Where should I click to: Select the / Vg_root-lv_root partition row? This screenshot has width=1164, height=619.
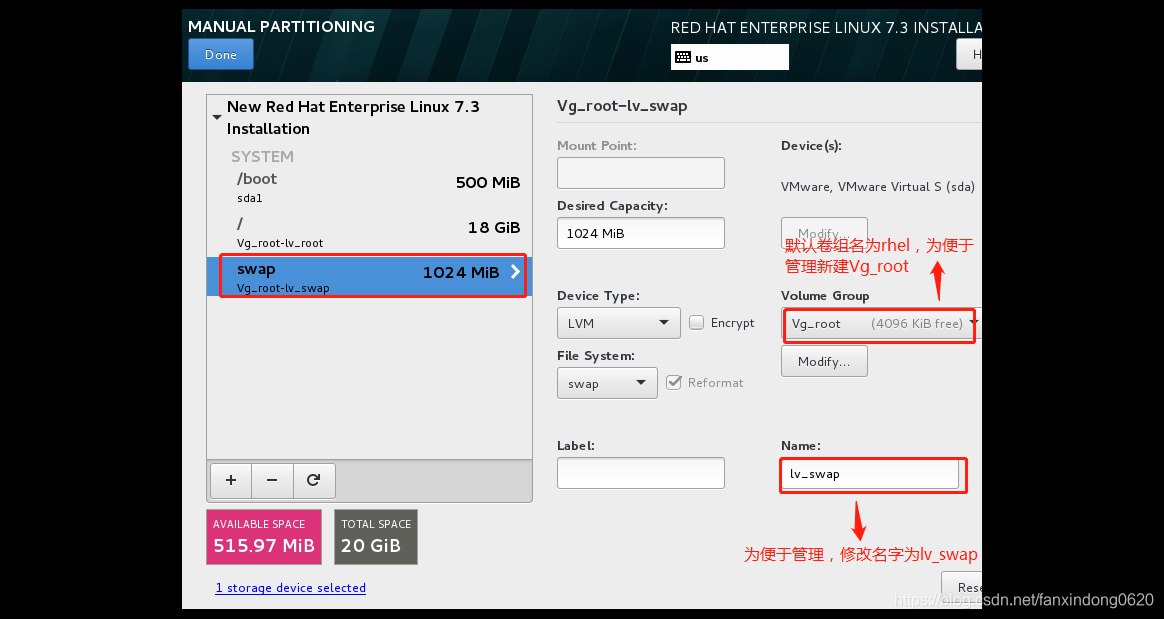pyautogui.click(x=370, y=232)
